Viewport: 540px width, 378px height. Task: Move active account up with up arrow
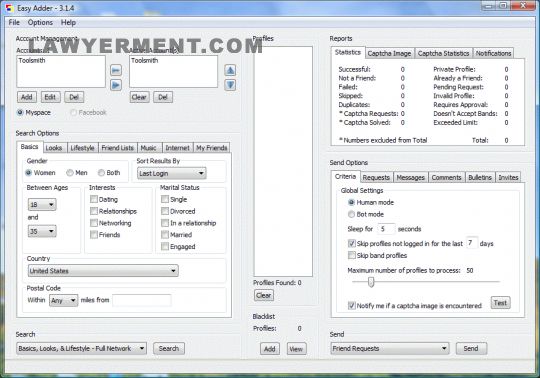(230, 70)
